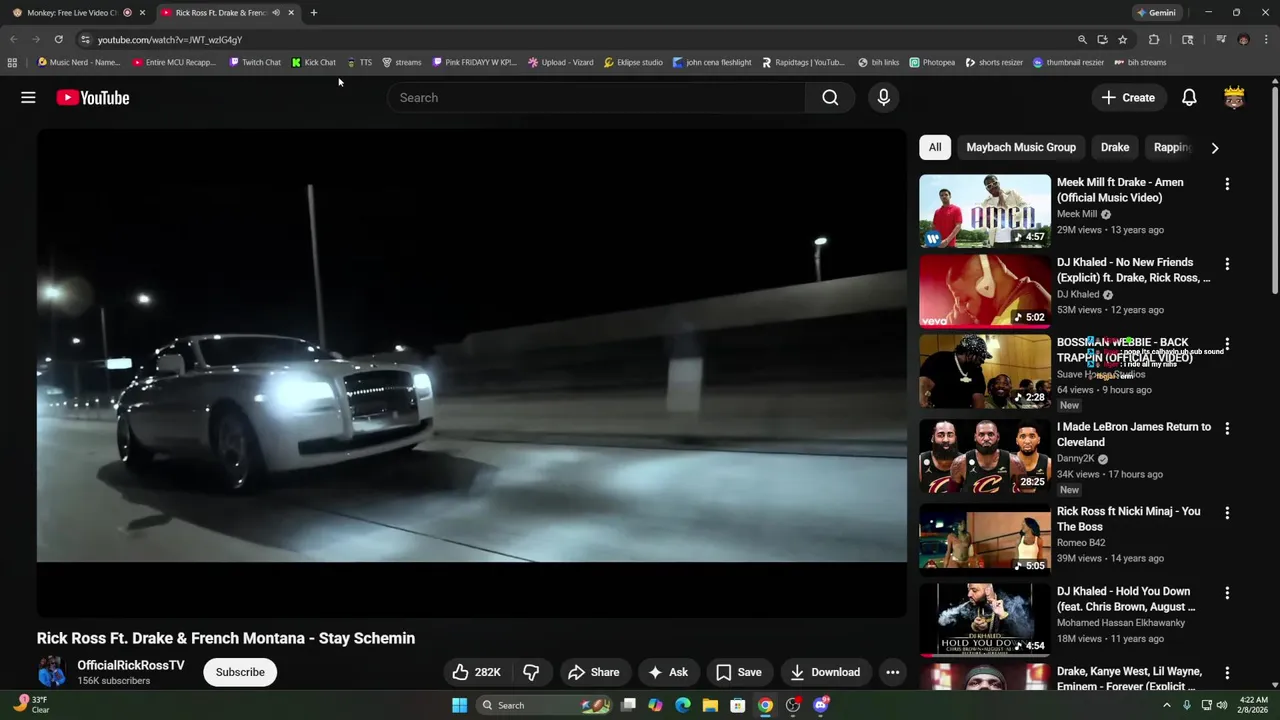Viewport: 1280px width, 720px height.
Task: Open options for Hold You Down video
Action: pos(1227,593)
